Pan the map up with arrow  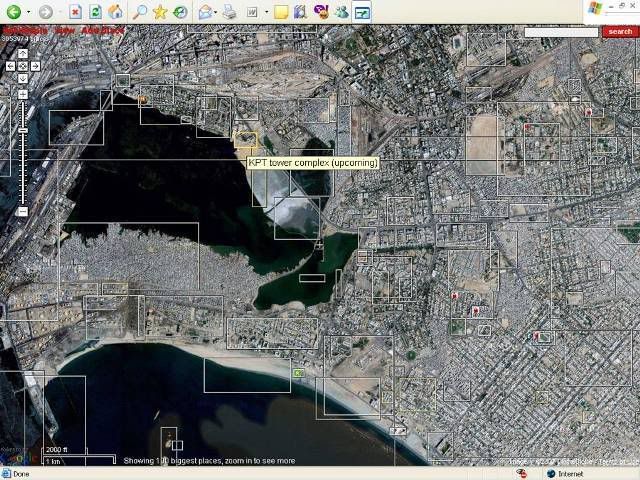pyautogui.click(x=23, y=53)
